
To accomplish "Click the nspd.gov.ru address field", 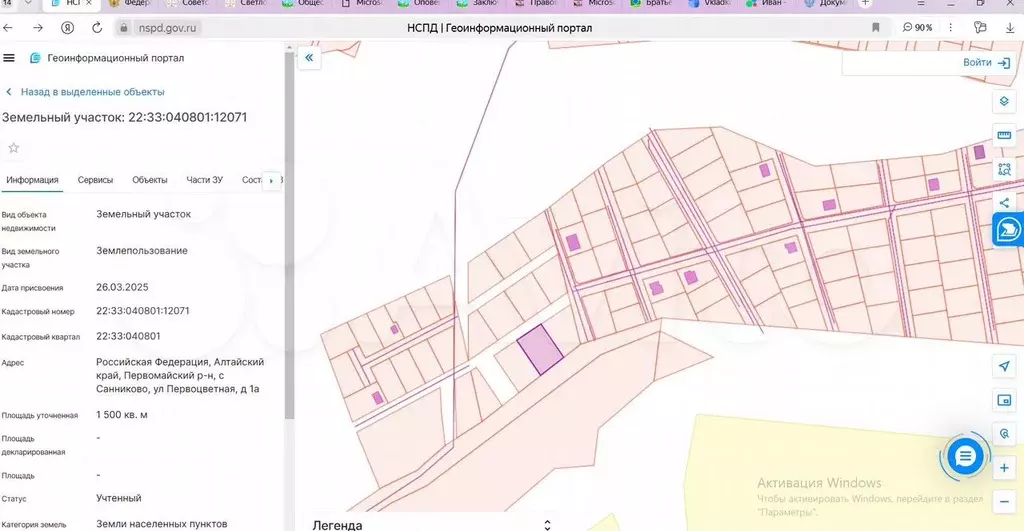I will [x=167, y=28].
